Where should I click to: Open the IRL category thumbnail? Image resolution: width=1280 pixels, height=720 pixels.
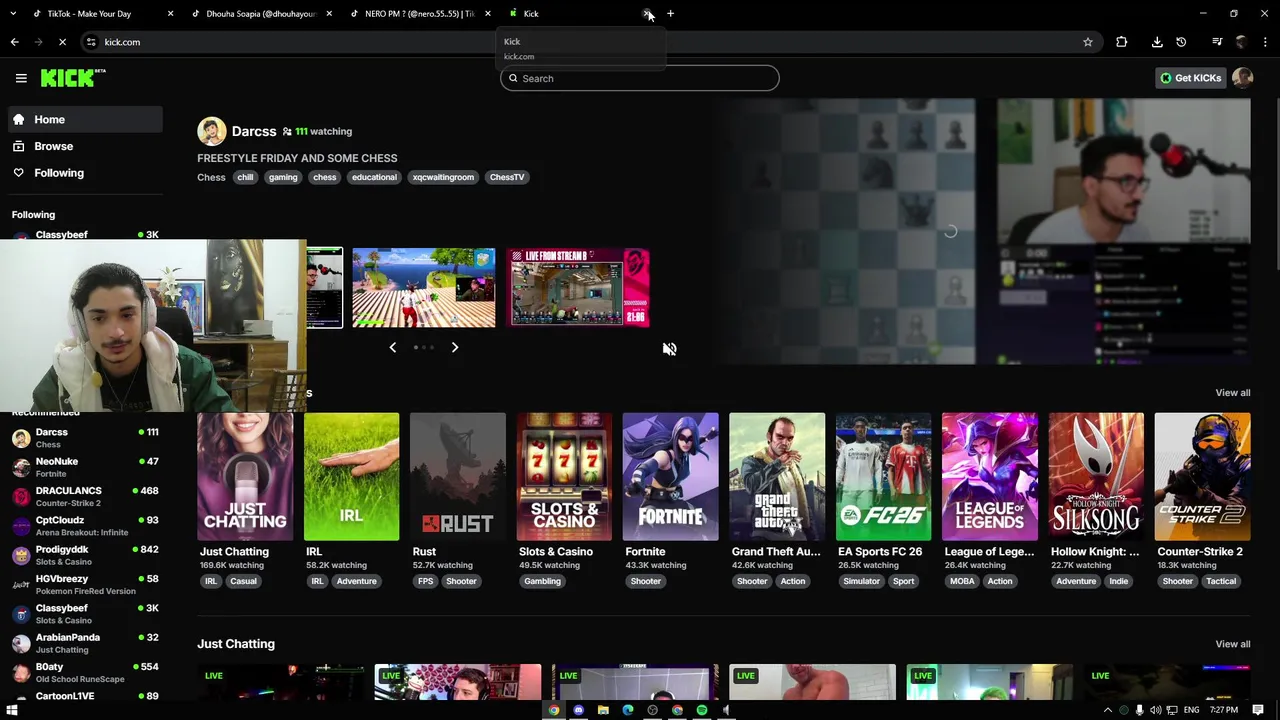coord(351,477)
